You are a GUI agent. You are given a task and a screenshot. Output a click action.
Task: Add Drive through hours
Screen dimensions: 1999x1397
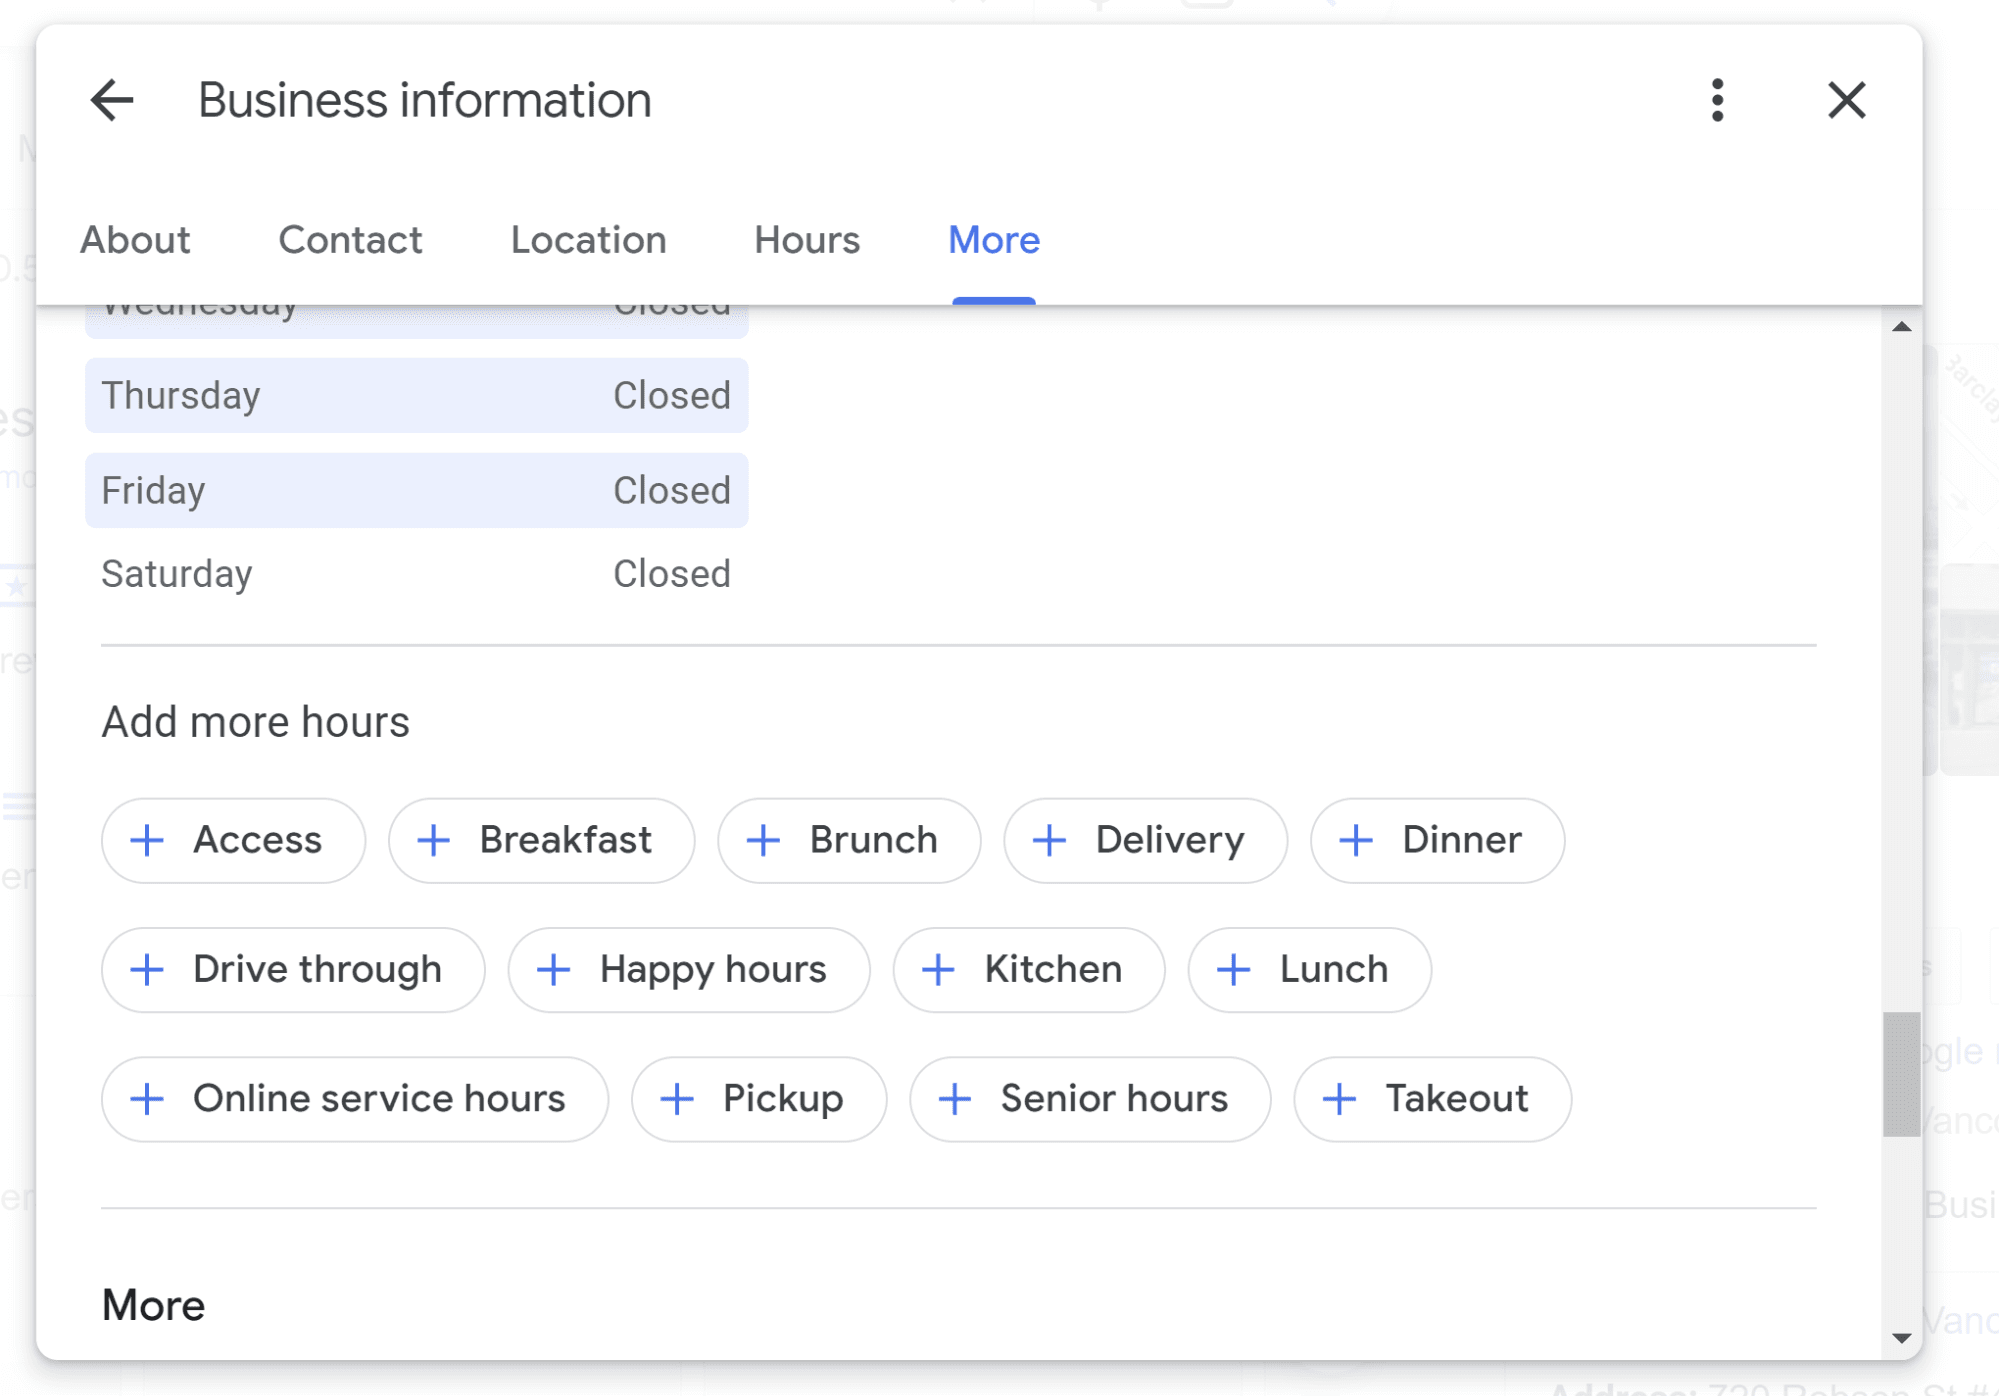coord(293,969)
